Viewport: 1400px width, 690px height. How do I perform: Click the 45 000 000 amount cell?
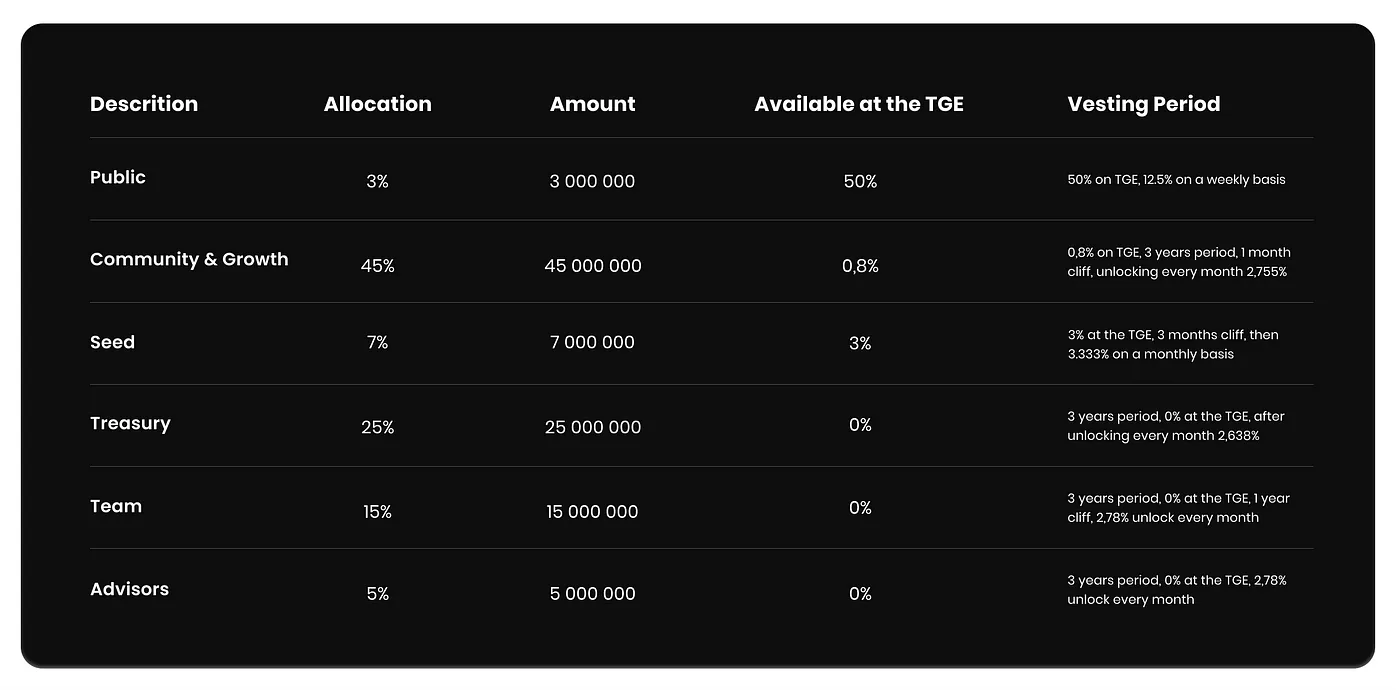tap(593, 266)
